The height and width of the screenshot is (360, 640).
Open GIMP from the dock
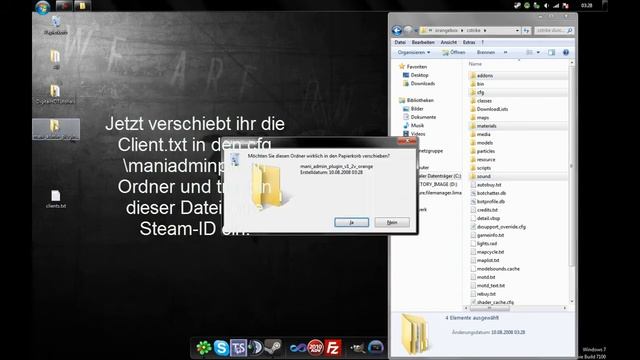[357, 348]
